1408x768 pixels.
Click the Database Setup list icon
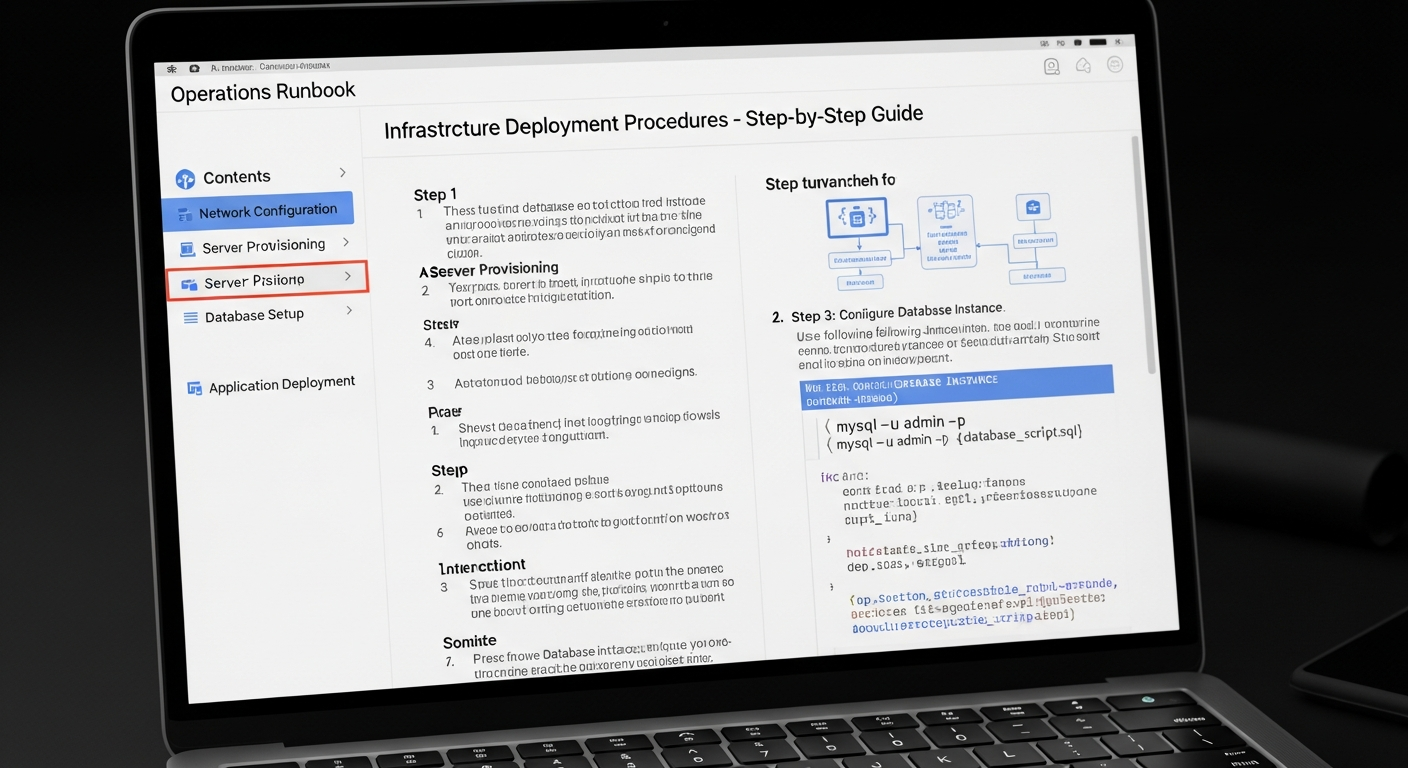click(190, 315)
